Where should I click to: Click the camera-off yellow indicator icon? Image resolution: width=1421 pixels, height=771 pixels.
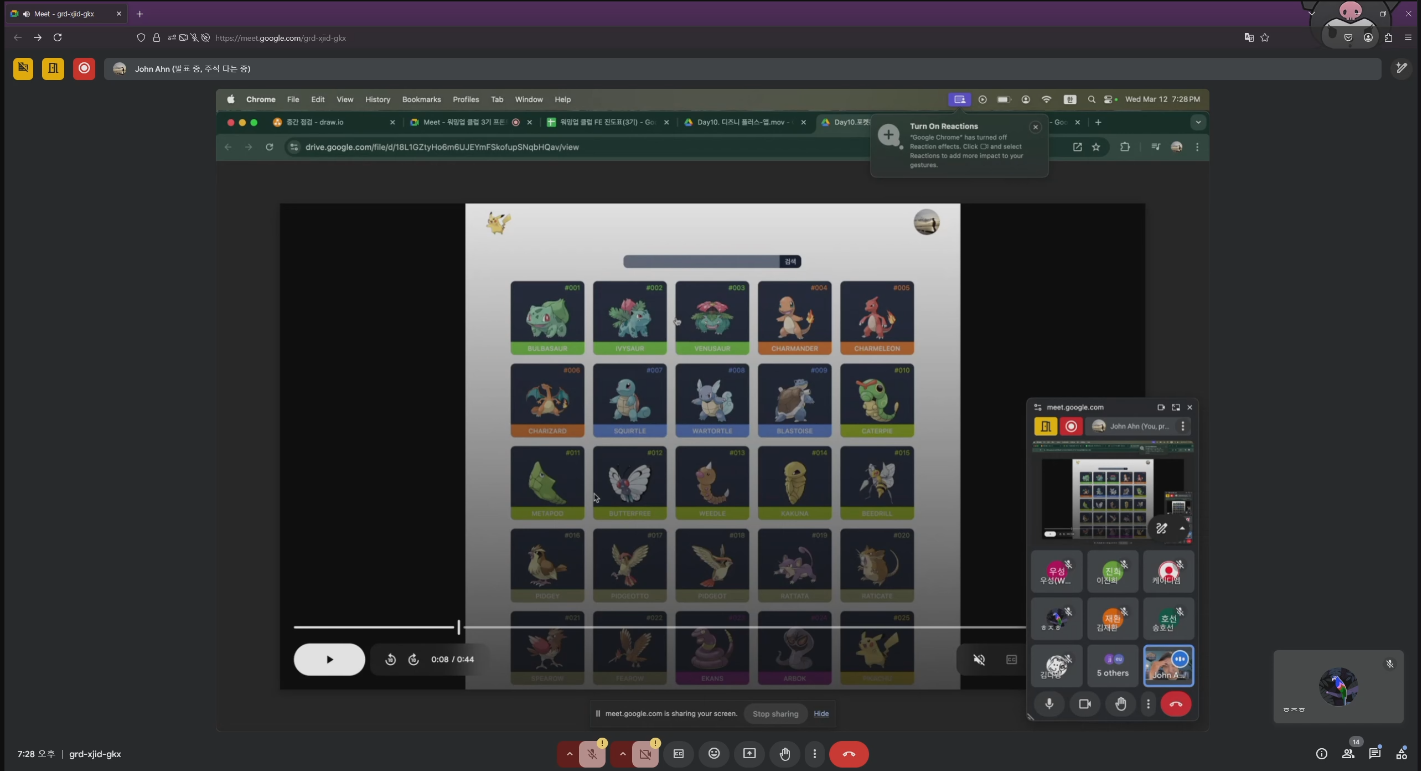point(23,68)
